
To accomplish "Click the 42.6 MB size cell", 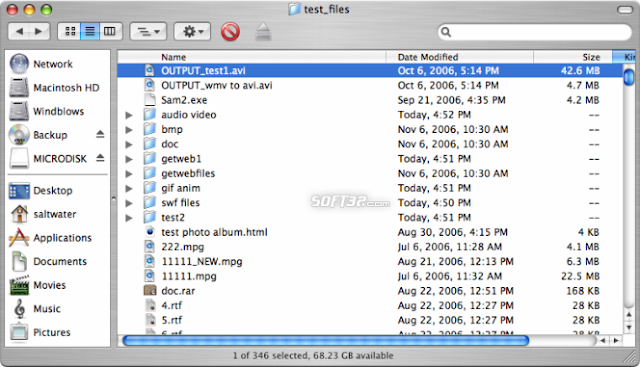I will point(580,71).
